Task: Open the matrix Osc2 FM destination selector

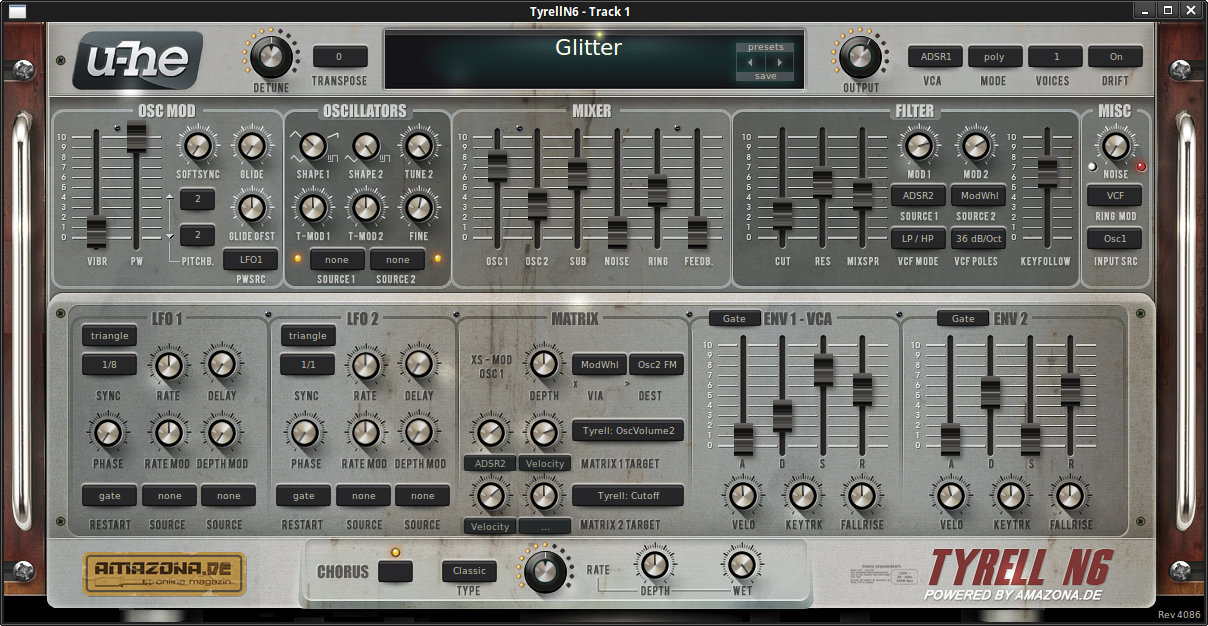Action: point(657,365)
